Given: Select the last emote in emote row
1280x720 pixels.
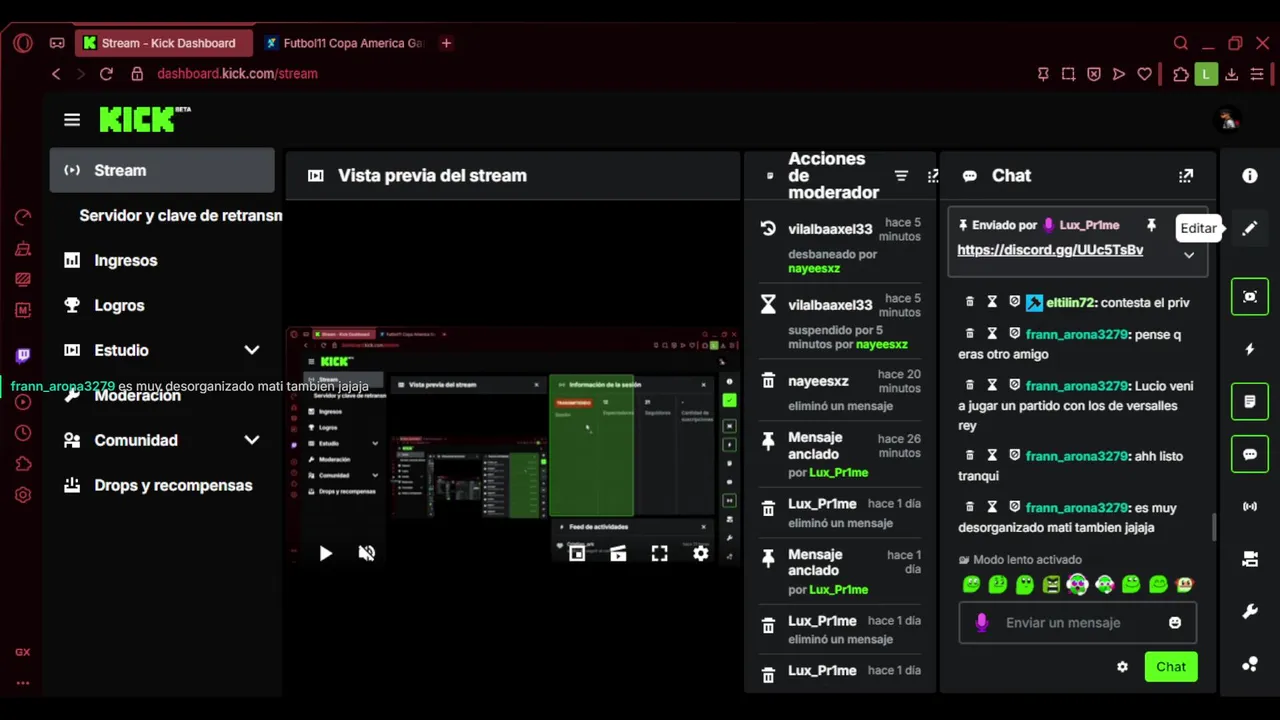Looking at the screenshot, I should pos(1185,585).
